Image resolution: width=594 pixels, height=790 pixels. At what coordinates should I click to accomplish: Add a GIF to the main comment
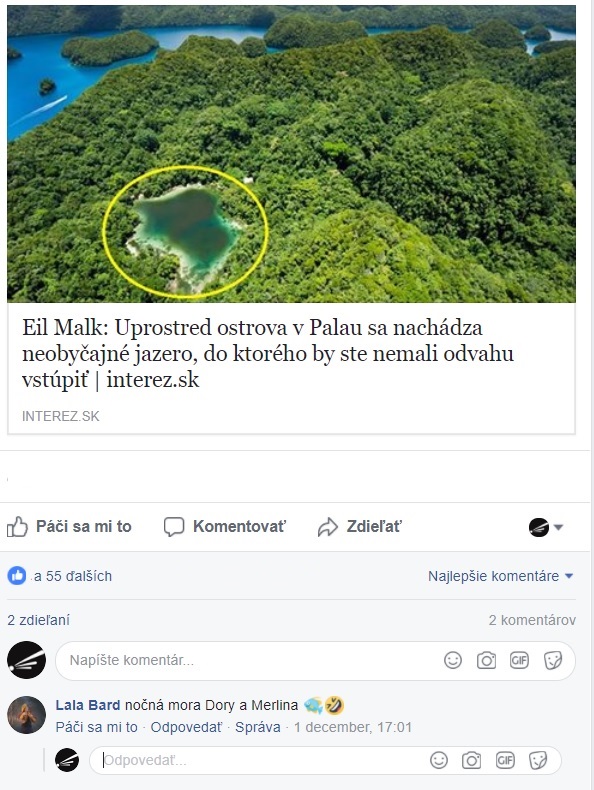point(519,660)
